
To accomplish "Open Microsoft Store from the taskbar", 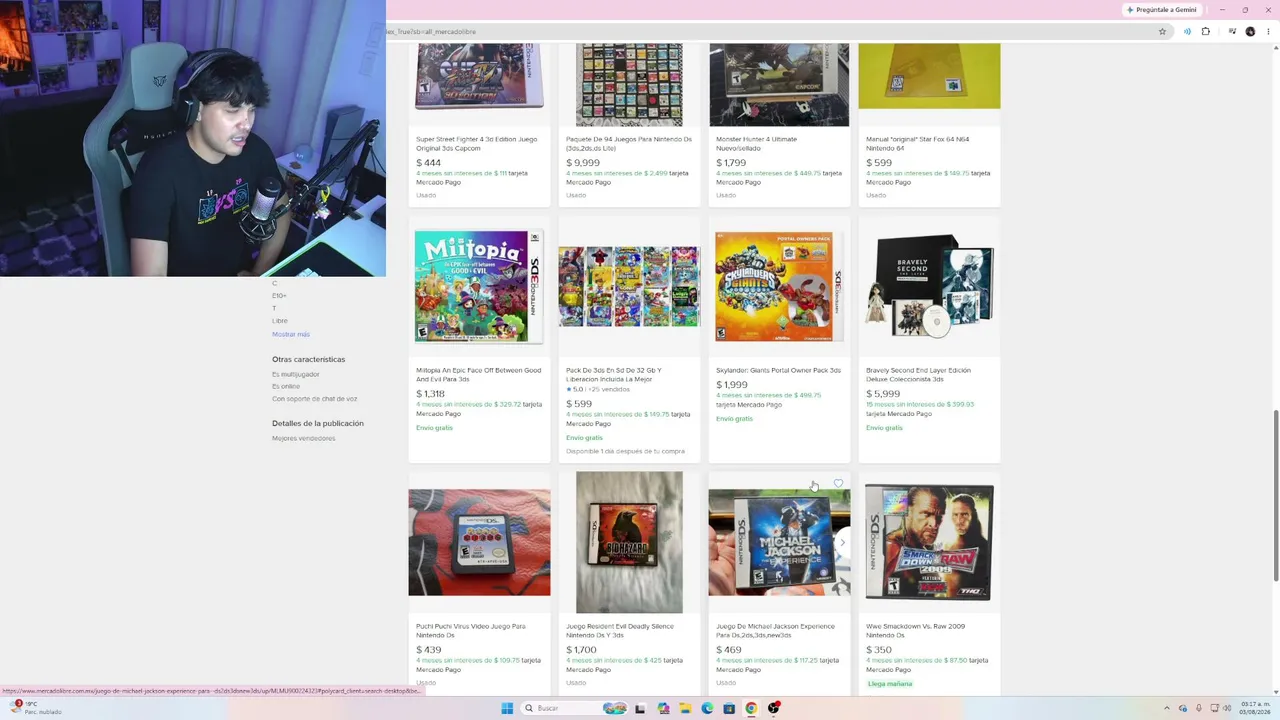I will pyautogui.click(x=729, y=708).
